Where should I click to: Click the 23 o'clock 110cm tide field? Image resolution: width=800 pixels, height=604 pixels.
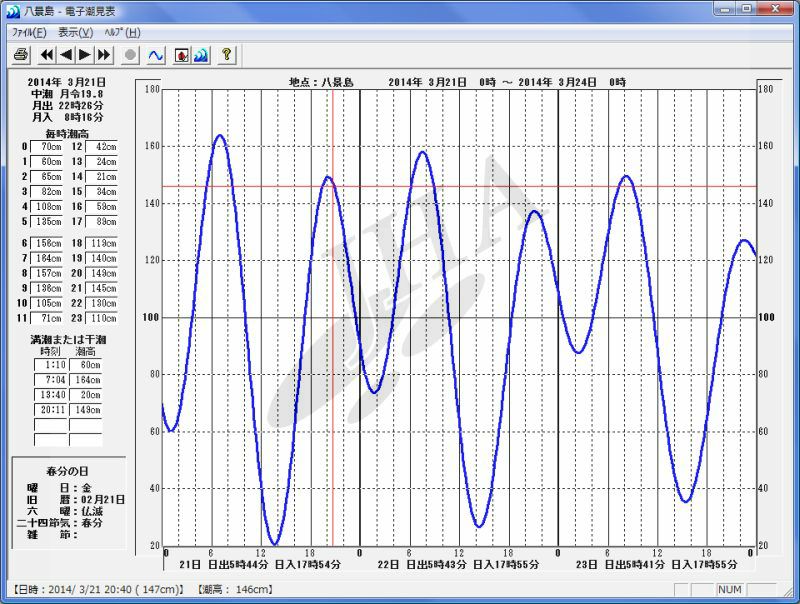102,318
